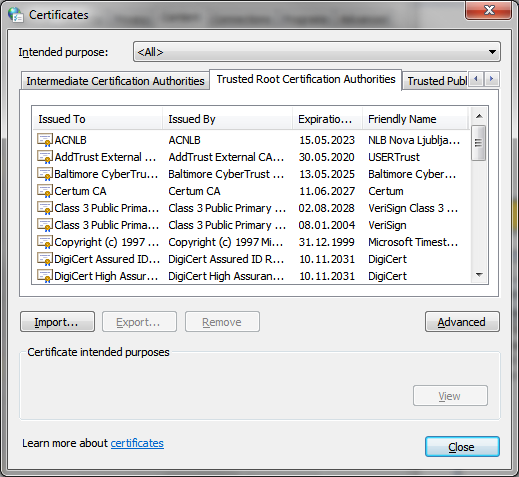
Task: Click certificate icon for Class 3 expiring 02.08.2028
Action: pyautogui.click(x=45, y=208)
